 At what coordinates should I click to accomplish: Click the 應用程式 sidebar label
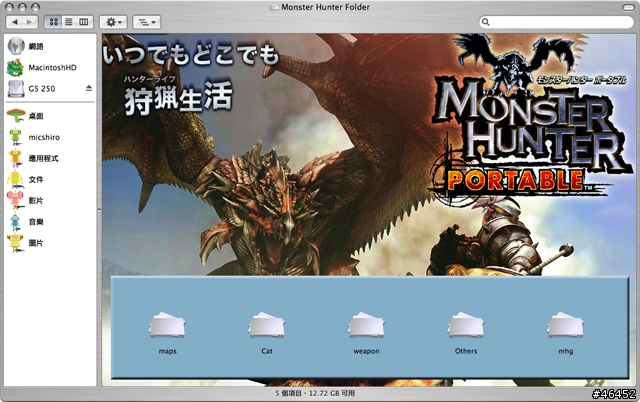(x=43, y=158)
